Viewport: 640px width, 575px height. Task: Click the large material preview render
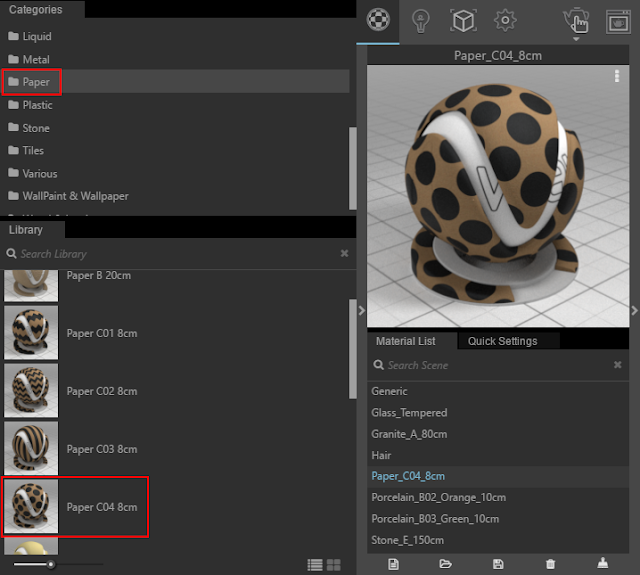click(498, 196)
